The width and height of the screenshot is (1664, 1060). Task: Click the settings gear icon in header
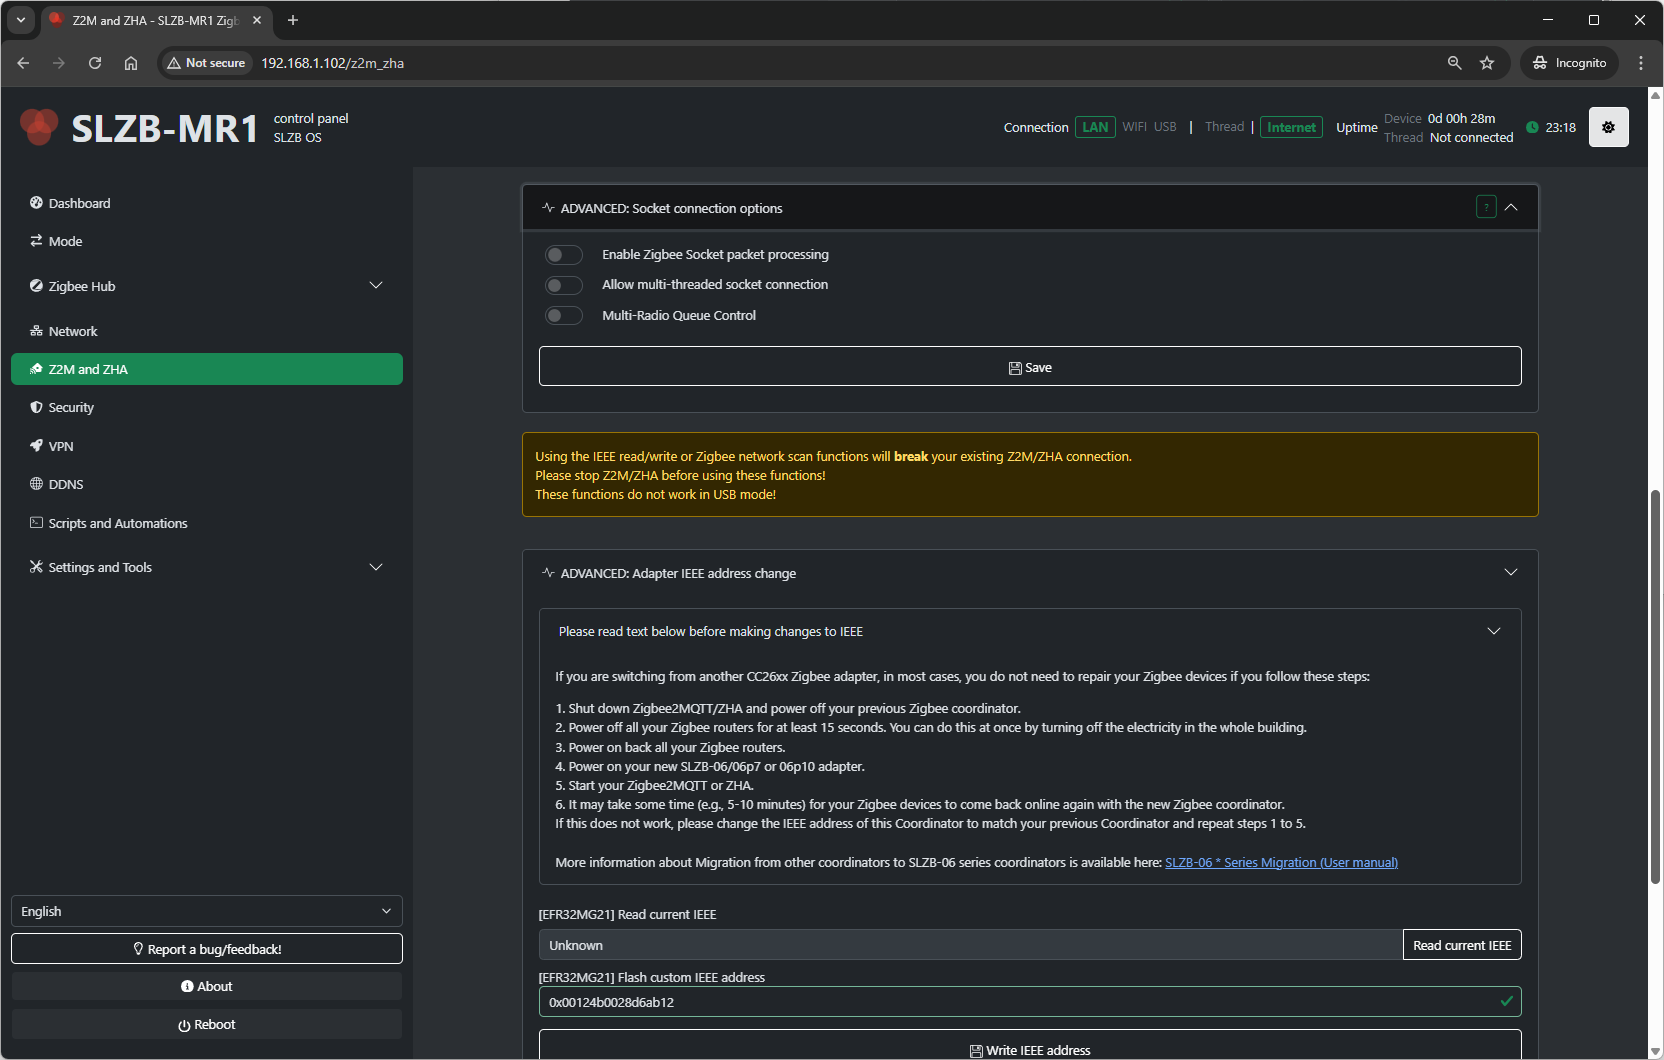(x=1608, y=127)
